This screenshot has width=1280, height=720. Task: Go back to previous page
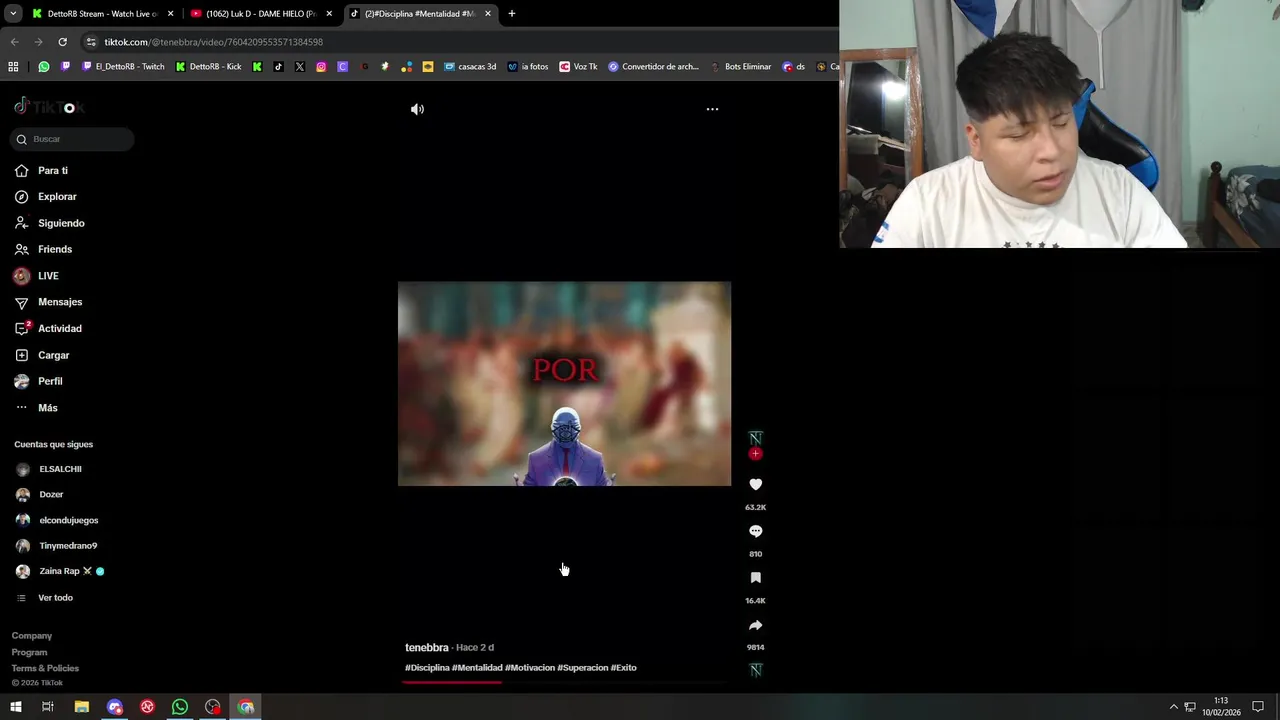pyautogui.click(x=14, y=42)
